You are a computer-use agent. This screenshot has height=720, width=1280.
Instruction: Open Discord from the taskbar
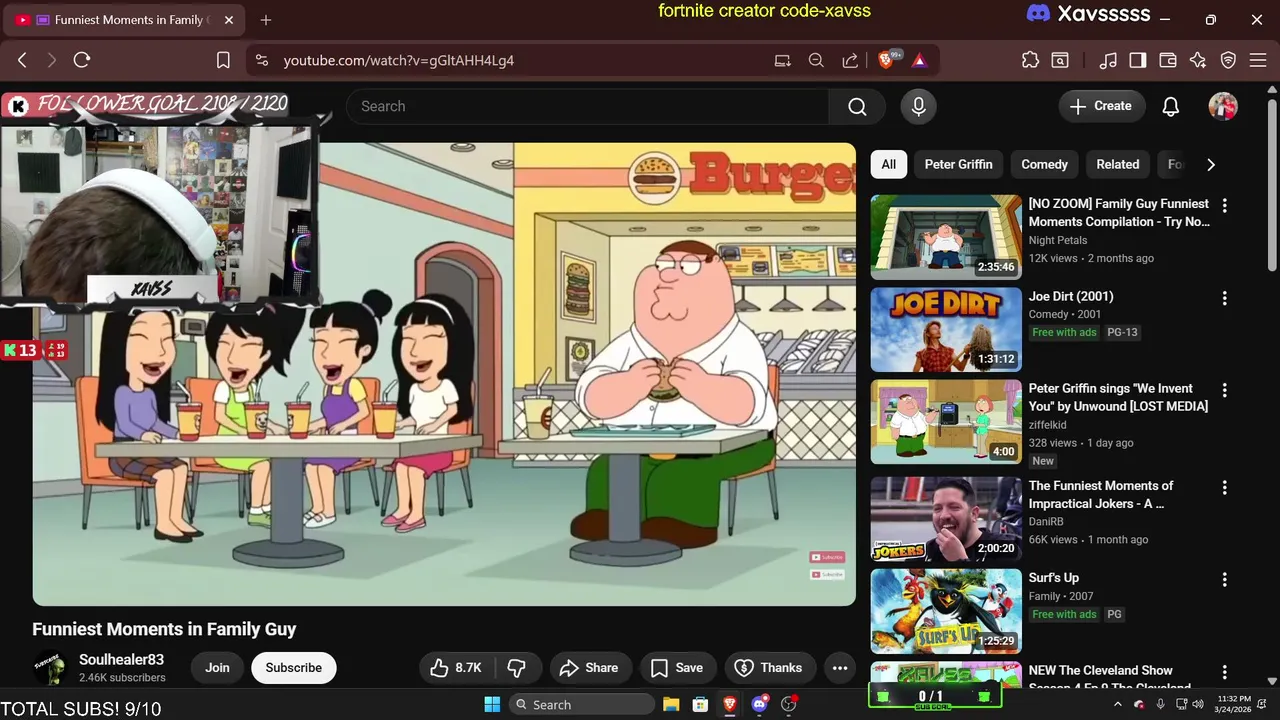tap(759, 704)
